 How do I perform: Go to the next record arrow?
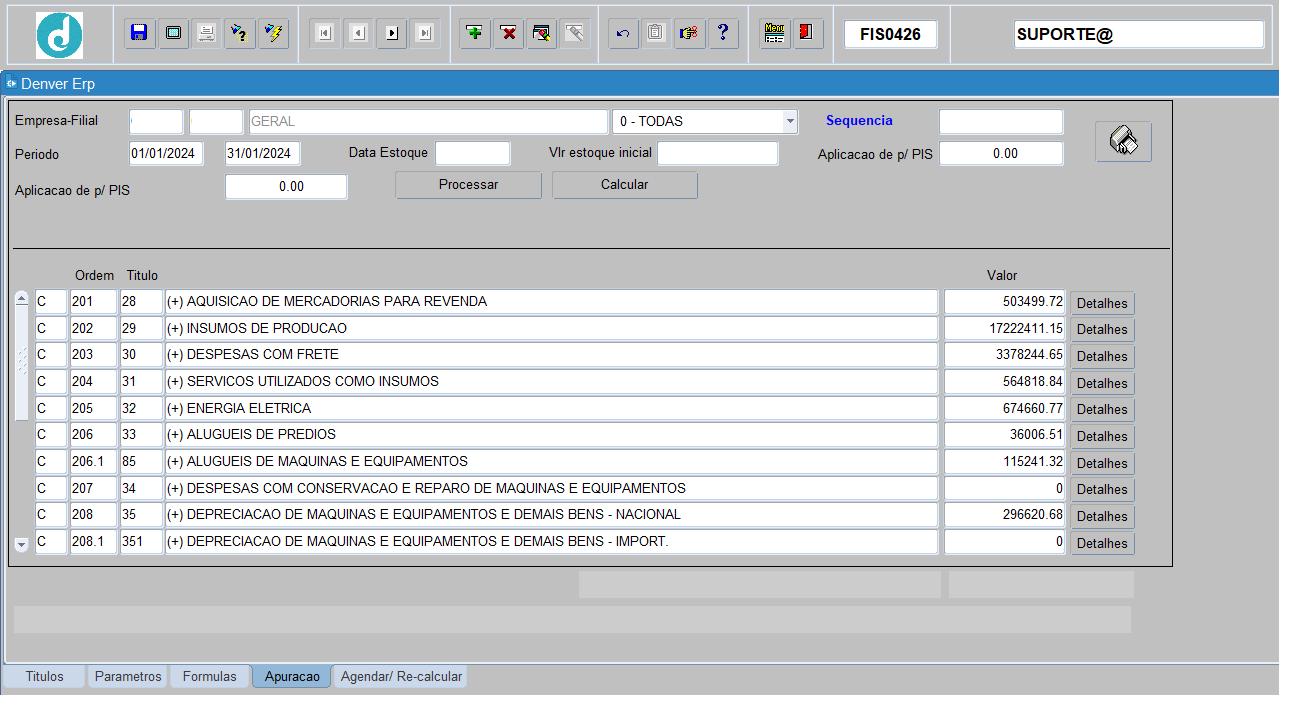pyautogui.click(x=391, y=33)
